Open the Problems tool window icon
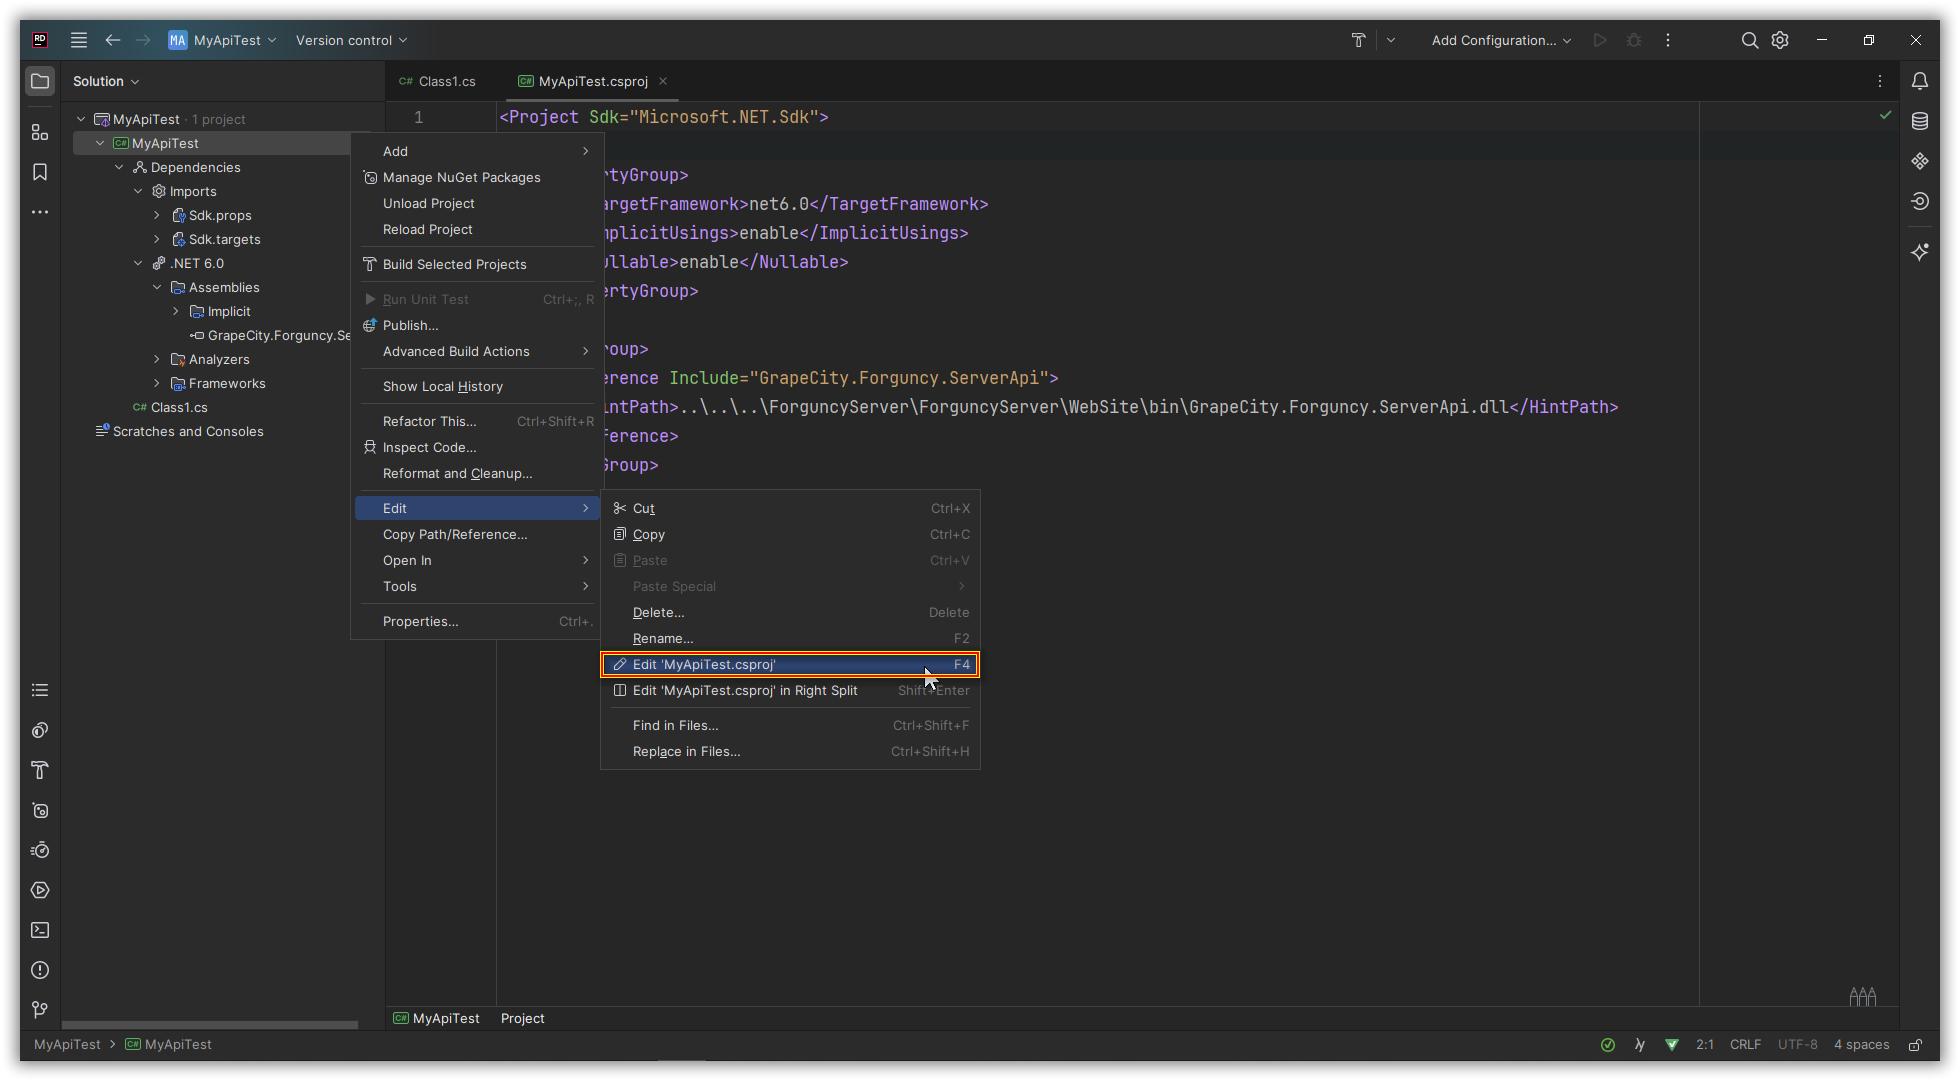1960x1081 pixels. tap(40, 970)
